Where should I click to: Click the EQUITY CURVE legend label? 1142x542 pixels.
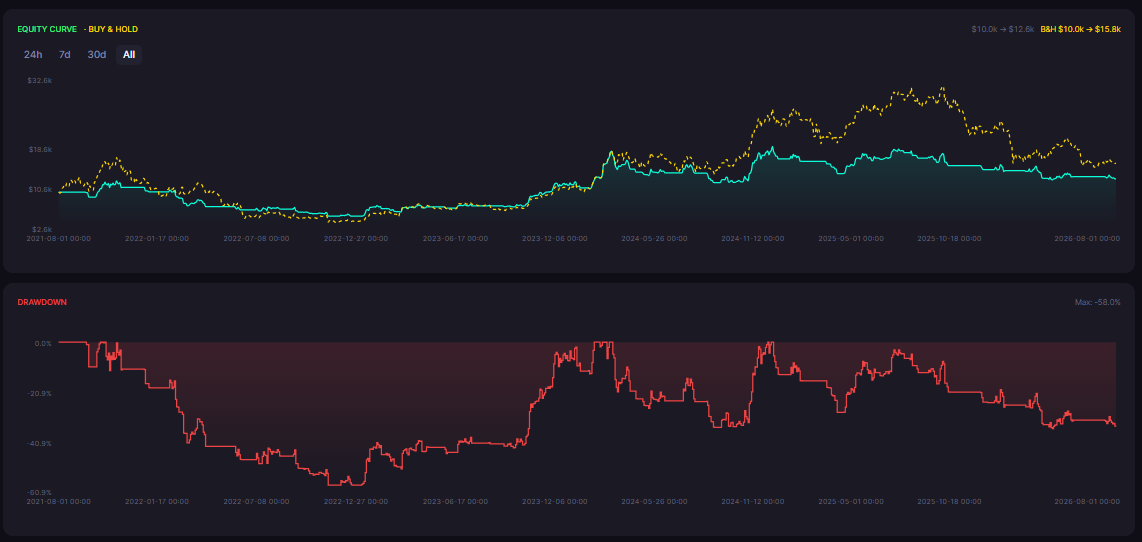[x=47, y=29]
